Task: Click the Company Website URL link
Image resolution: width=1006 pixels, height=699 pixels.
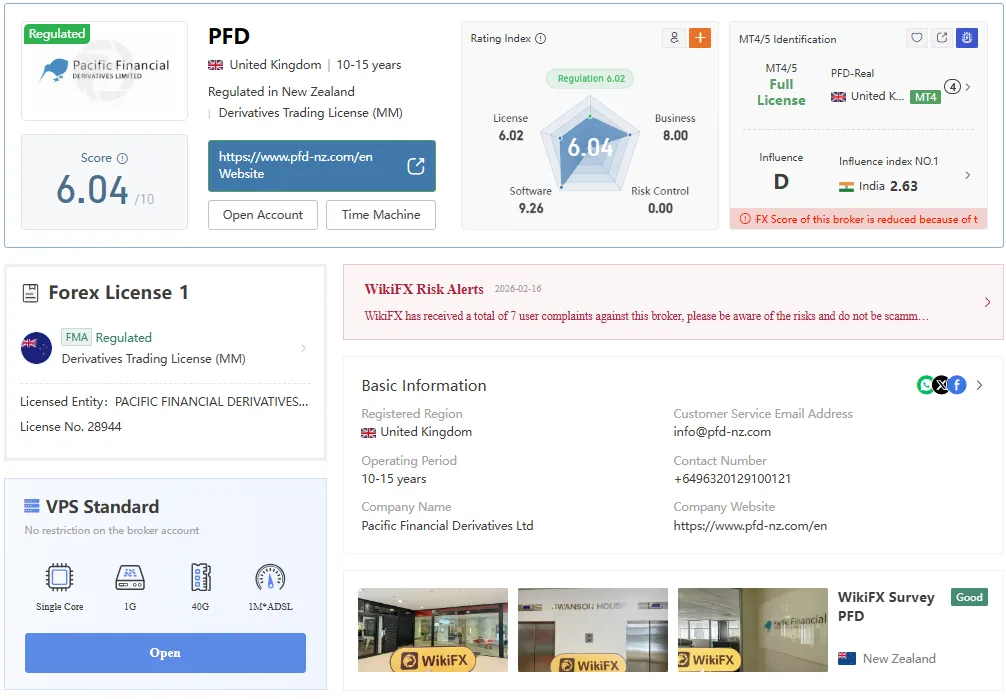Action: click(x=750, y=526)
